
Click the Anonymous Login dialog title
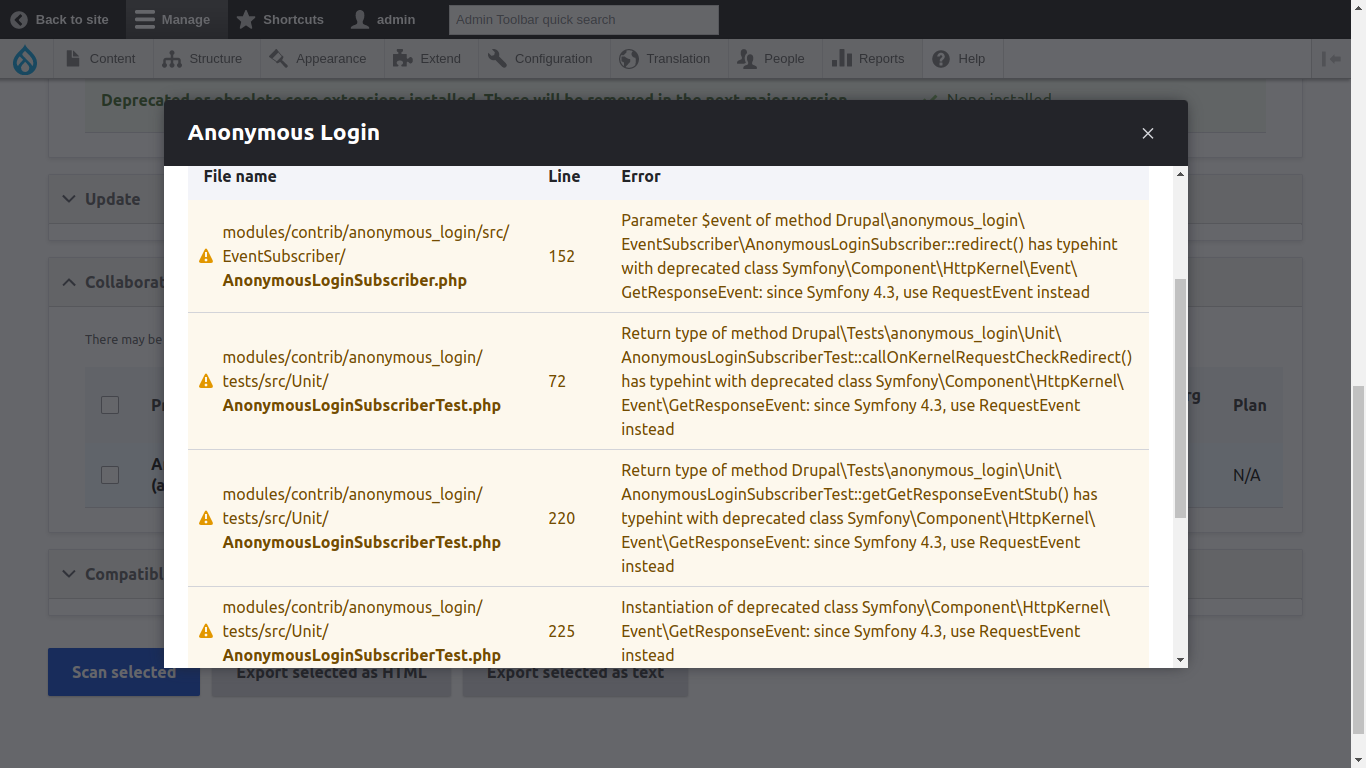pyautogui.click(x=284, y=133)
